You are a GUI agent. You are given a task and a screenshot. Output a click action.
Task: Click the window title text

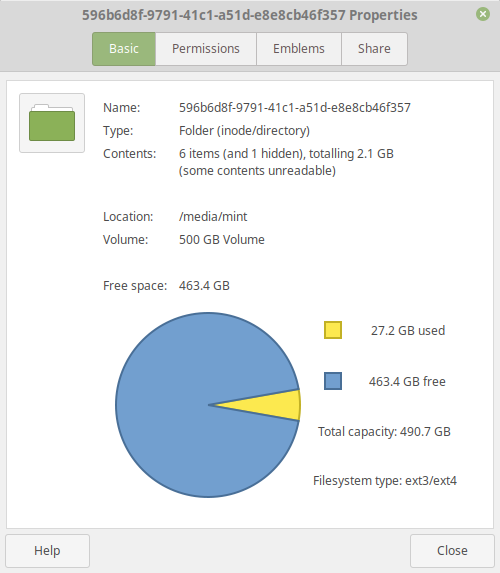(x=250, y=15)
